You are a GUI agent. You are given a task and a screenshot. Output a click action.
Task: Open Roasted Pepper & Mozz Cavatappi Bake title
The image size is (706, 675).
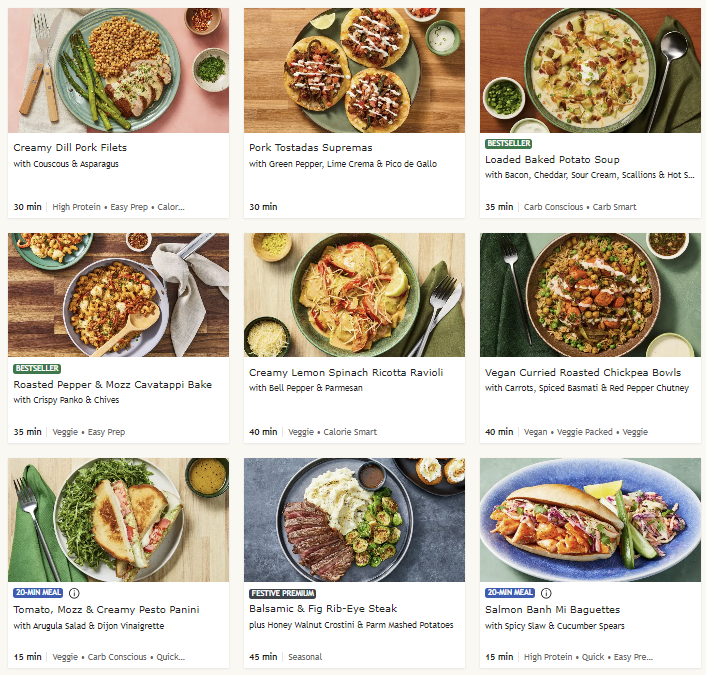(113, 384)
